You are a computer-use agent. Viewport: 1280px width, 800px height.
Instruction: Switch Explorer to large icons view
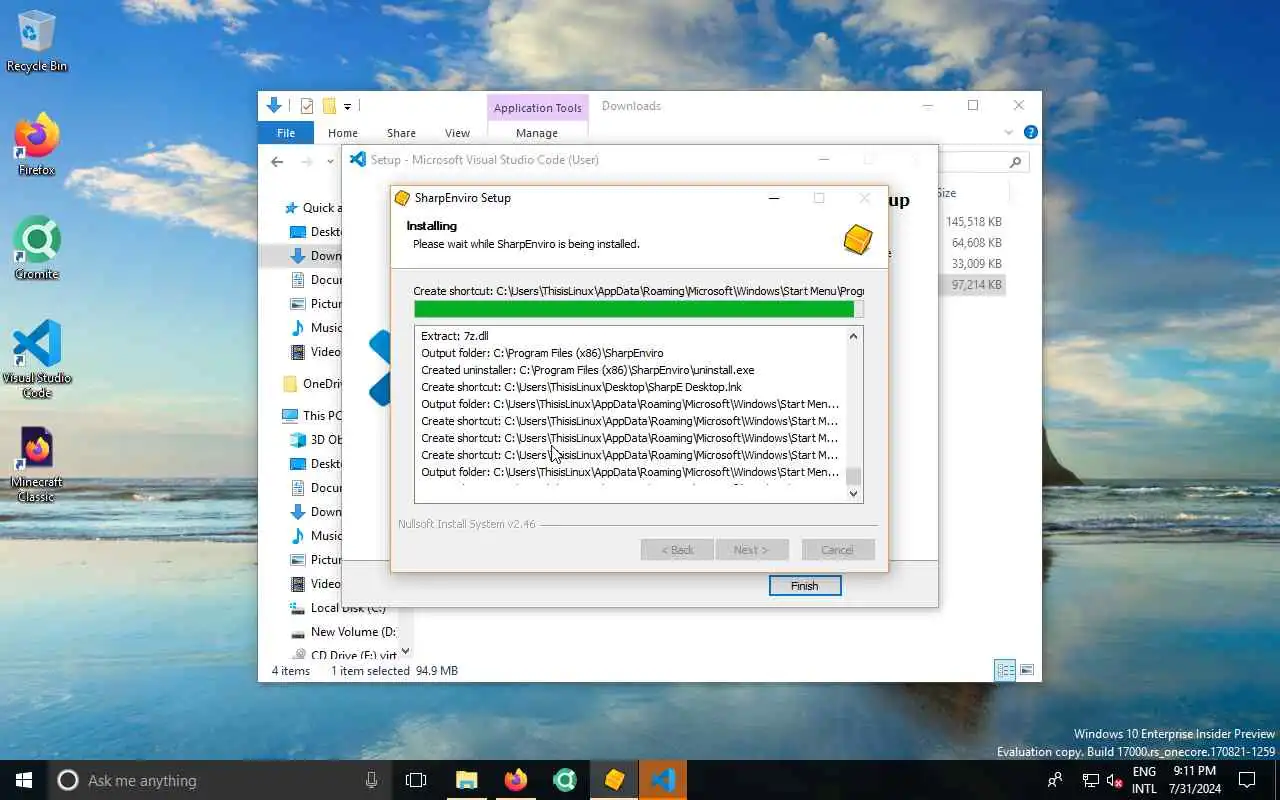1027,670
